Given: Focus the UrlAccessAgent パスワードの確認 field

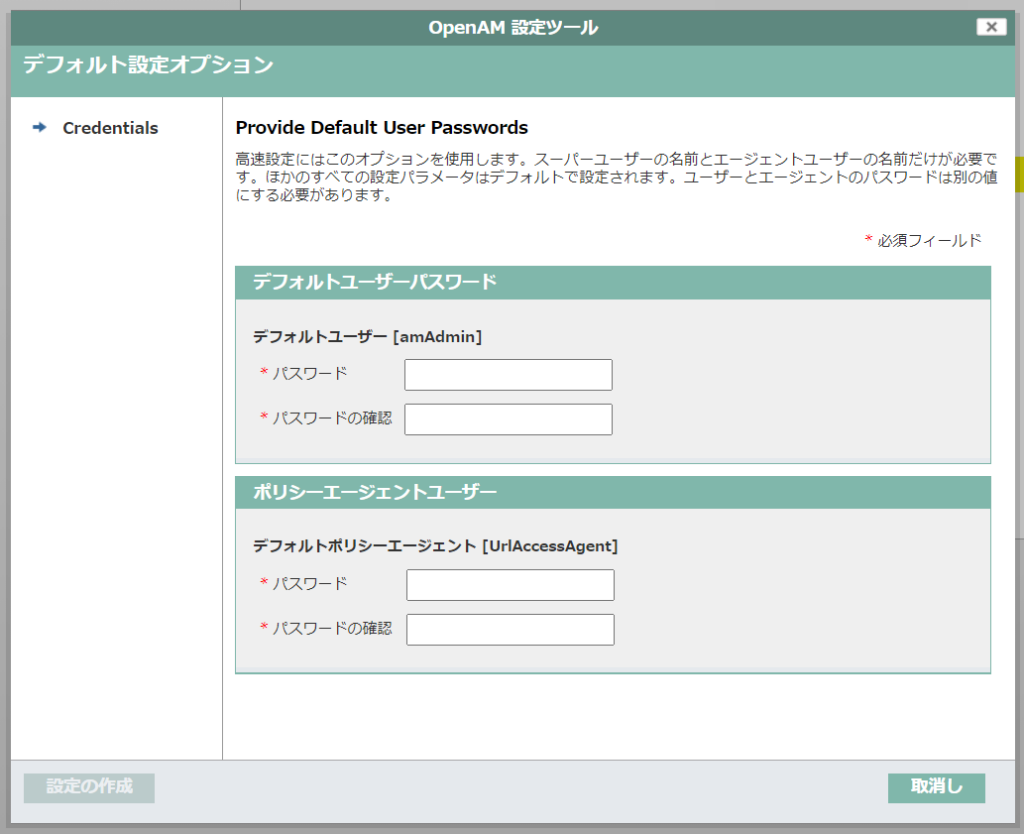Looking at the screenshot, I should tap(510, 630).
